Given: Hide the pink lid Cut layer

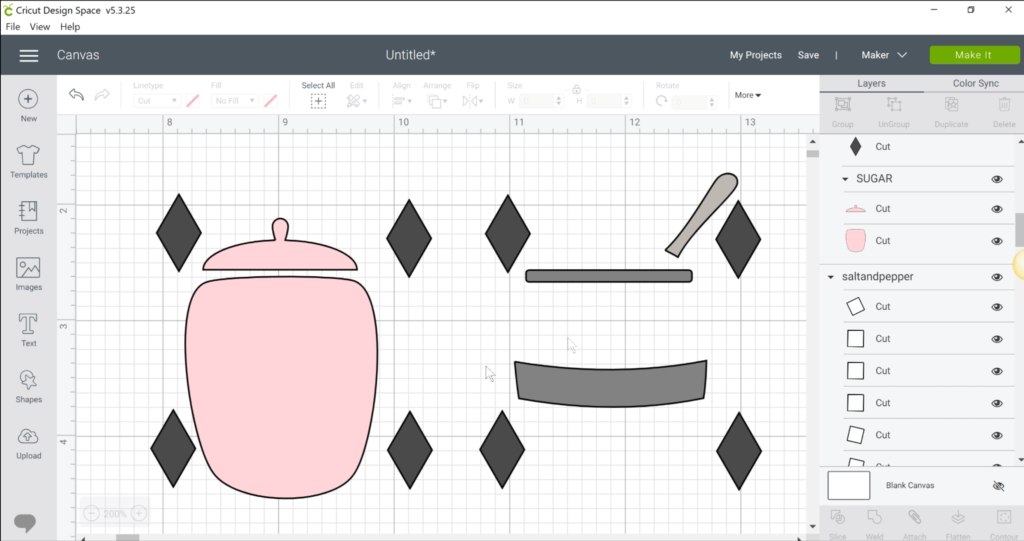Looking at the screenshot, I should tap(997, 209).
